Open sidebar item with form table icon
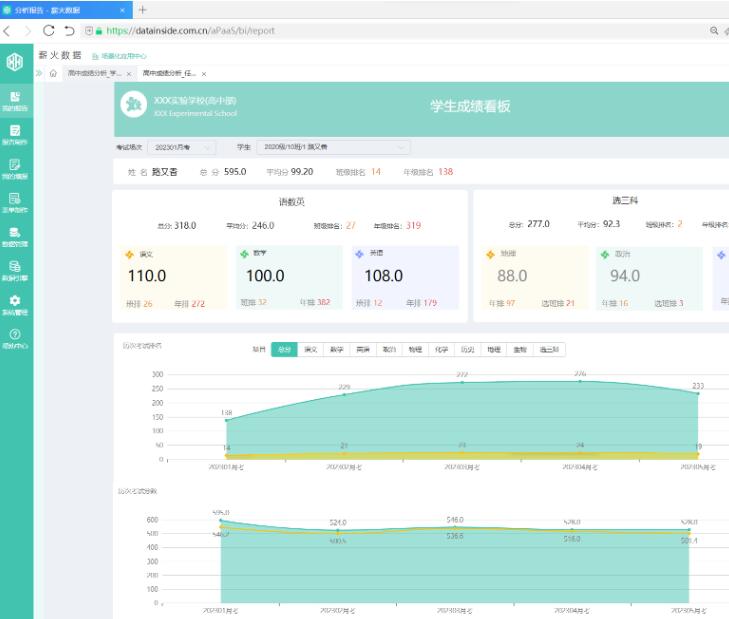Image resolution: width=729 pixels, height=619 pixels. [x=15, y=203]
